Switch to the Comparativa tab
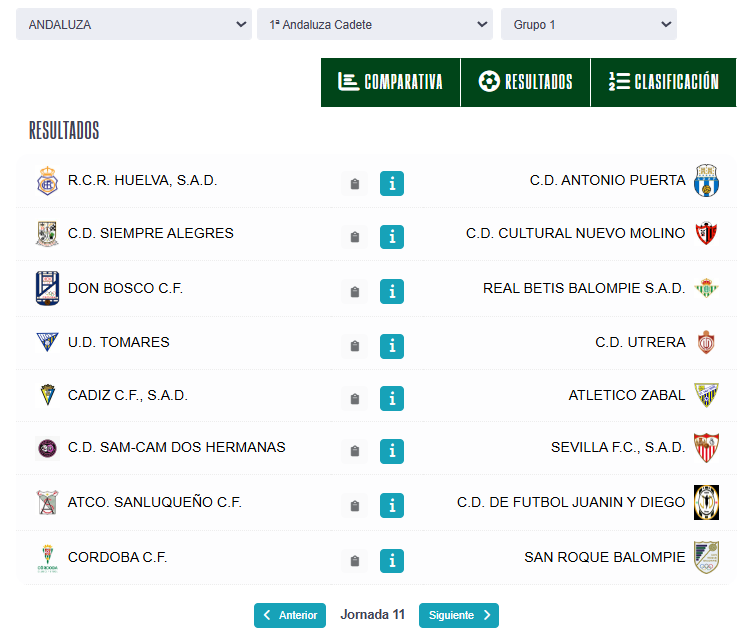The image size is (751, 639). point(390,82)
